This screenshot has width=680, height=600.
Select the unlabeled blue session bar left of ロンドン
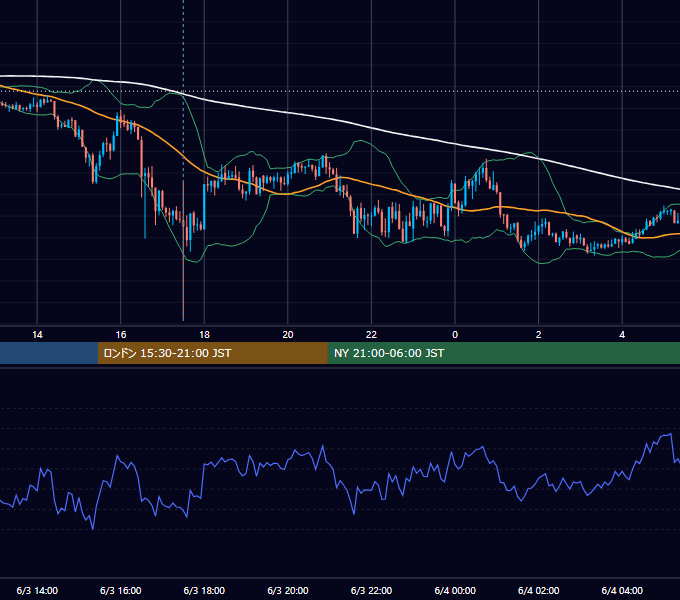(x=49, y=353)
